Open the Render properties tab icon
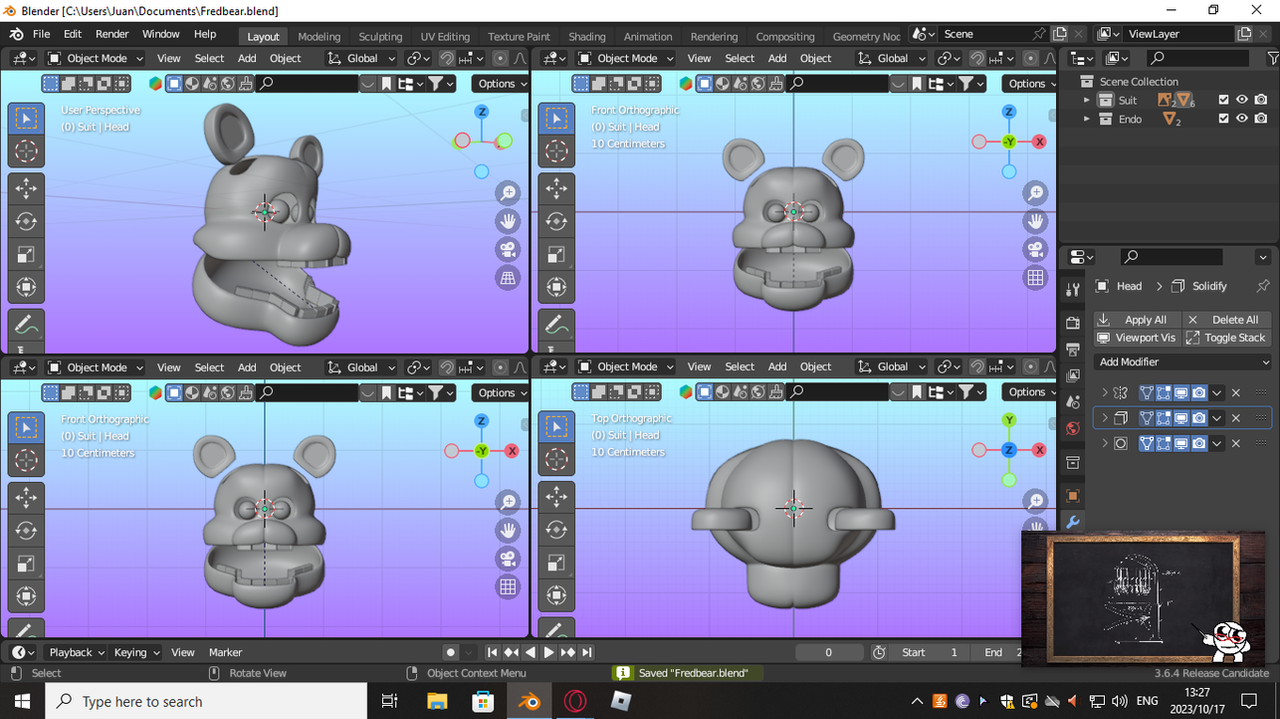The width and height of the screenshot is (1280, 719). (x=1073, y=323)
